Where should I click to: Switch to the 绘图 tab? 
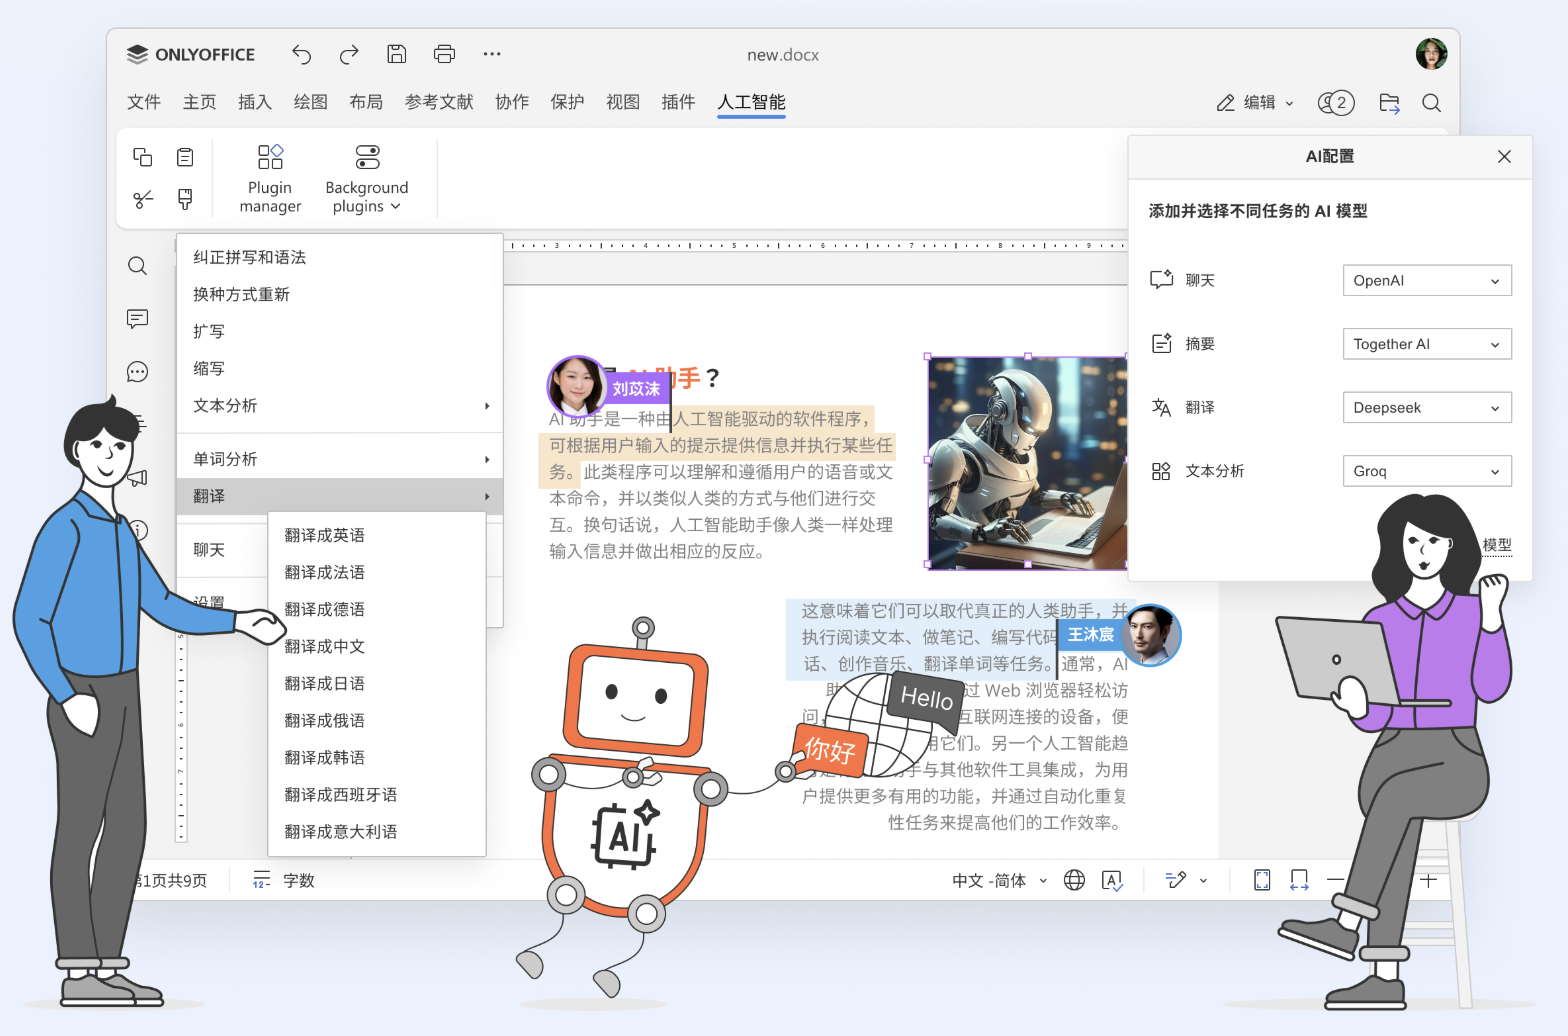[x=310, y=102]
